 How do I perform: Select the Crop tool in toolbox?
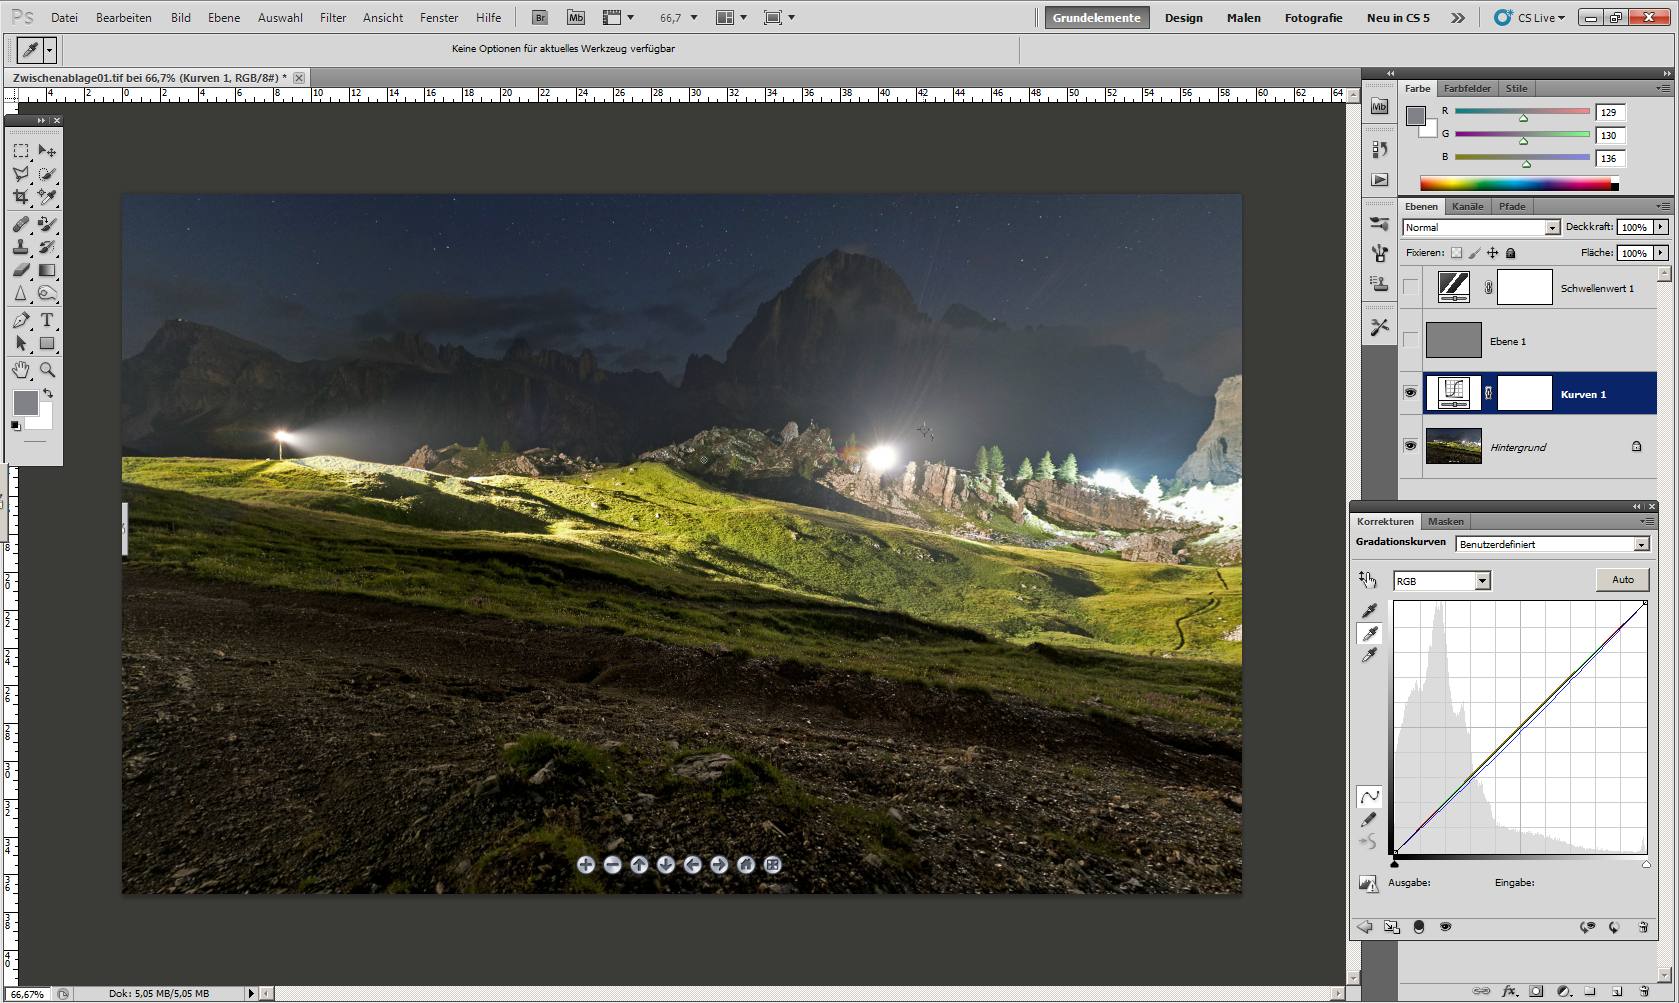point(21,197)
